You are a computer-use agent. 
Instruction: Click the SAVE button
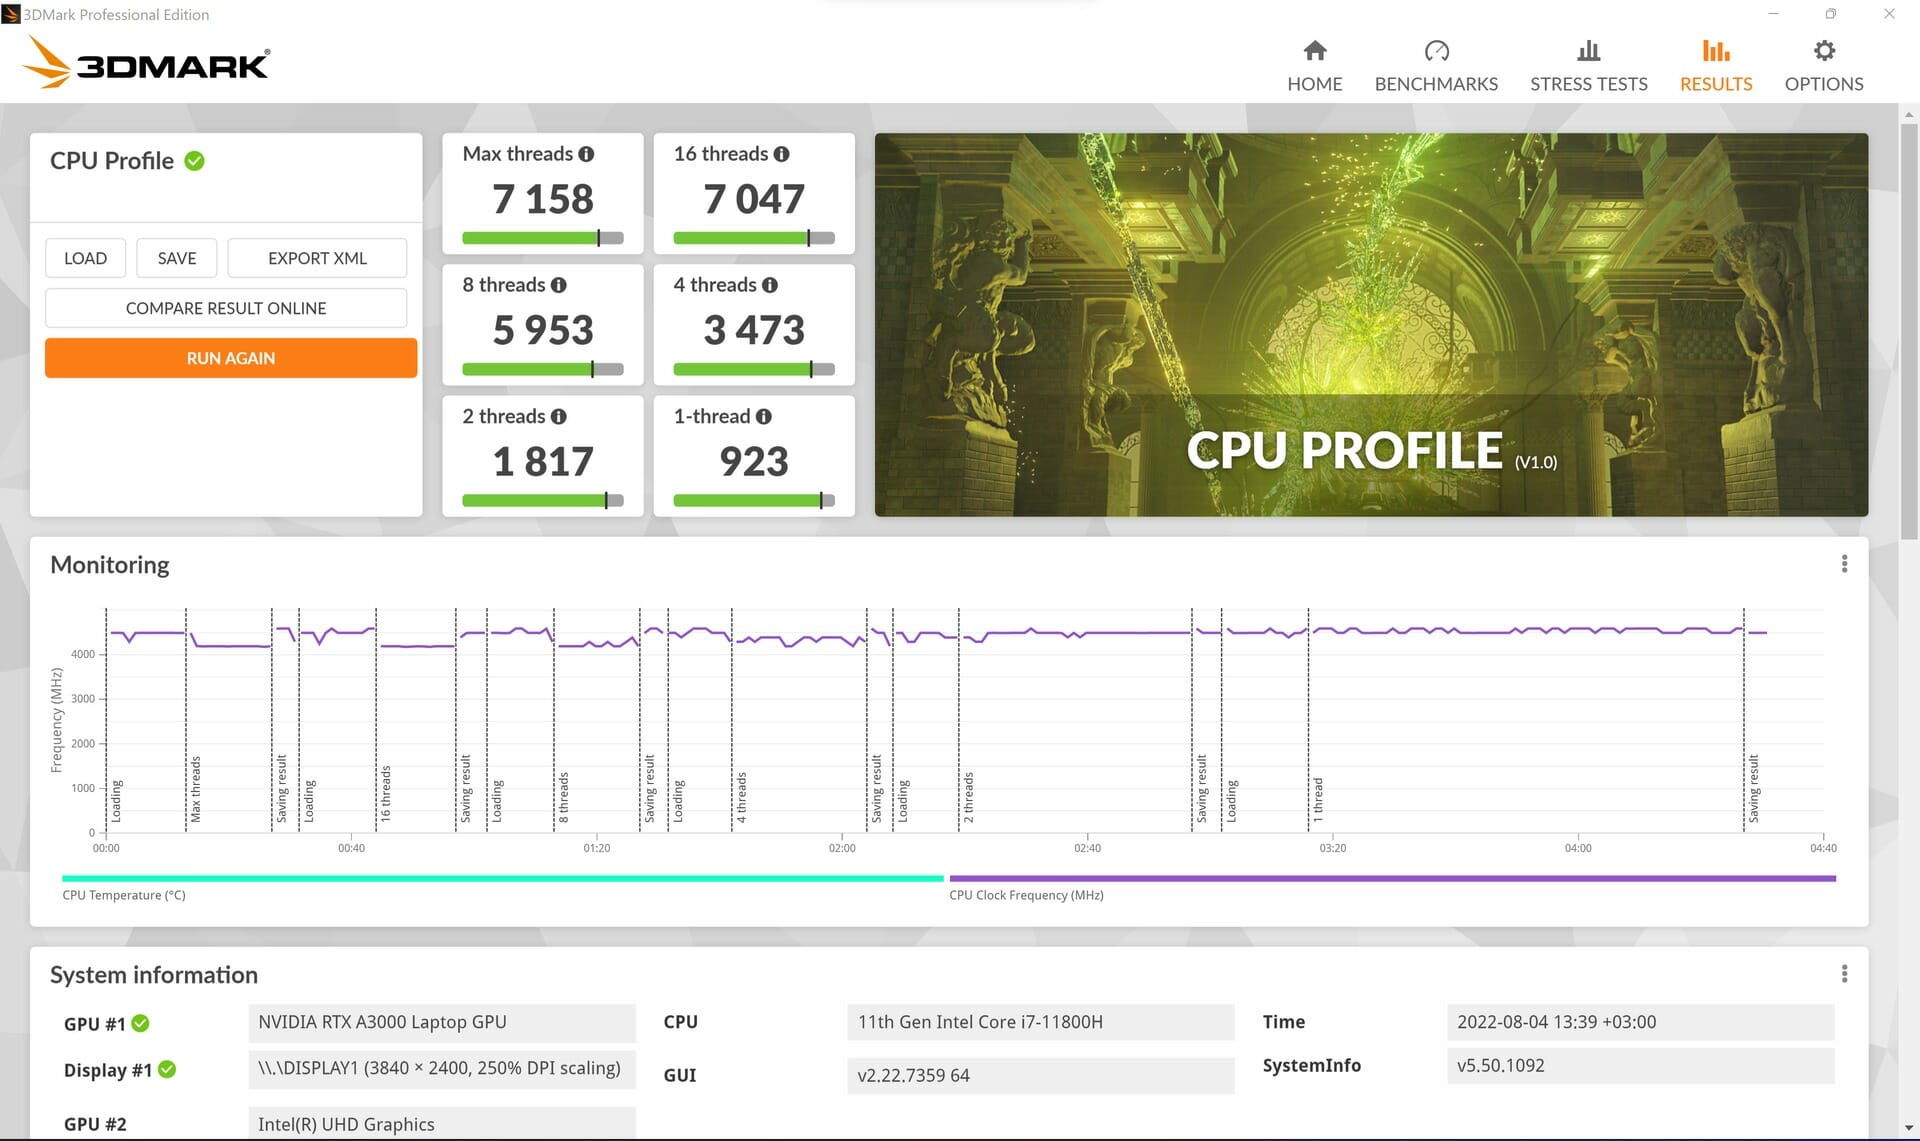177,258
